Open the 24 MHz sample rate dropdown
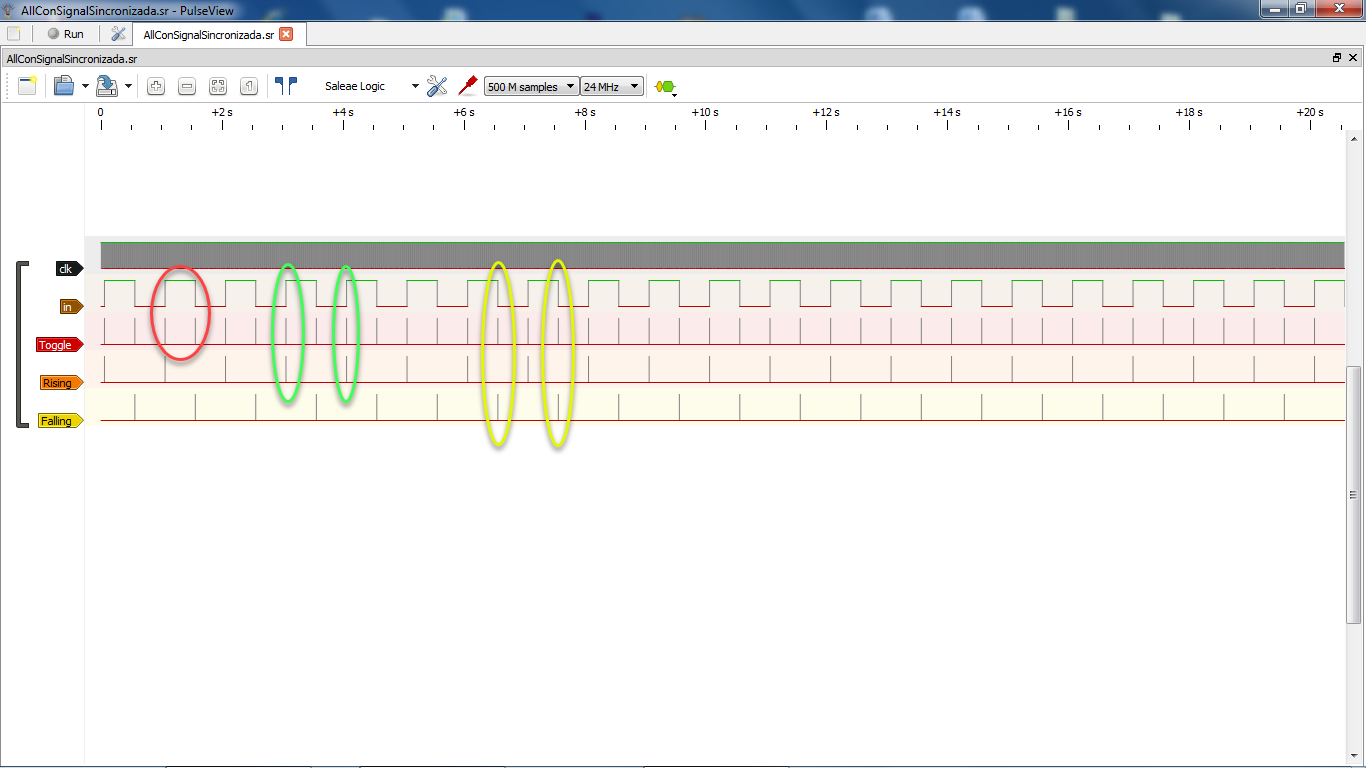The width and height of the screenshot is (1366, 768). pyautogui.click(x=612, y=87)
